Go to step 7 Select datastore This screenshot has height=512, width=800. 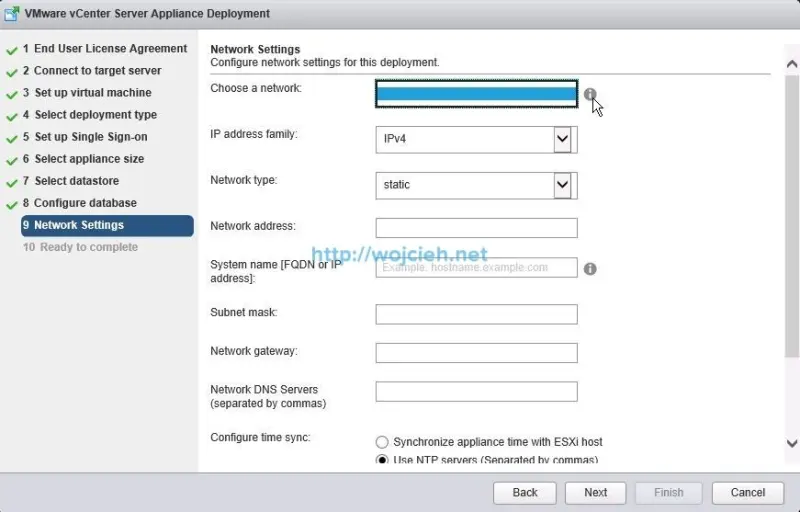click(x=70, y=181)
